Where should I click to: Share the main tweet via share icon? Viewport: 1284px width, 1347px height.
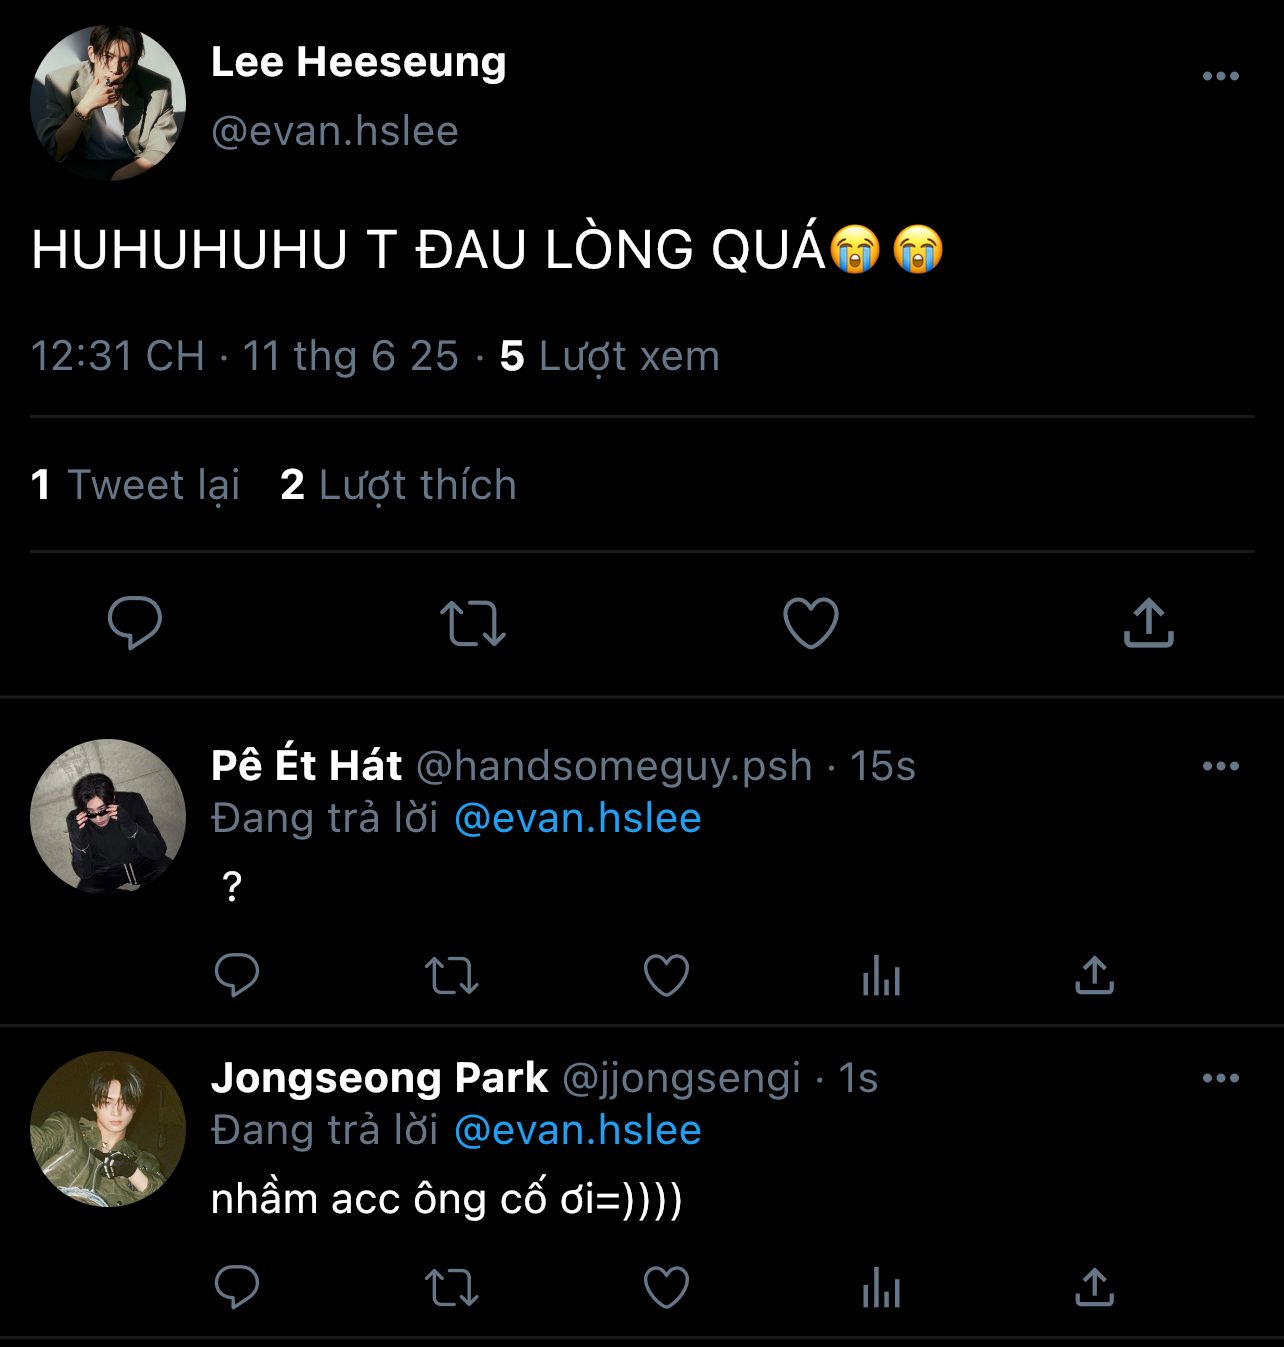click(x=1148, y=622)
